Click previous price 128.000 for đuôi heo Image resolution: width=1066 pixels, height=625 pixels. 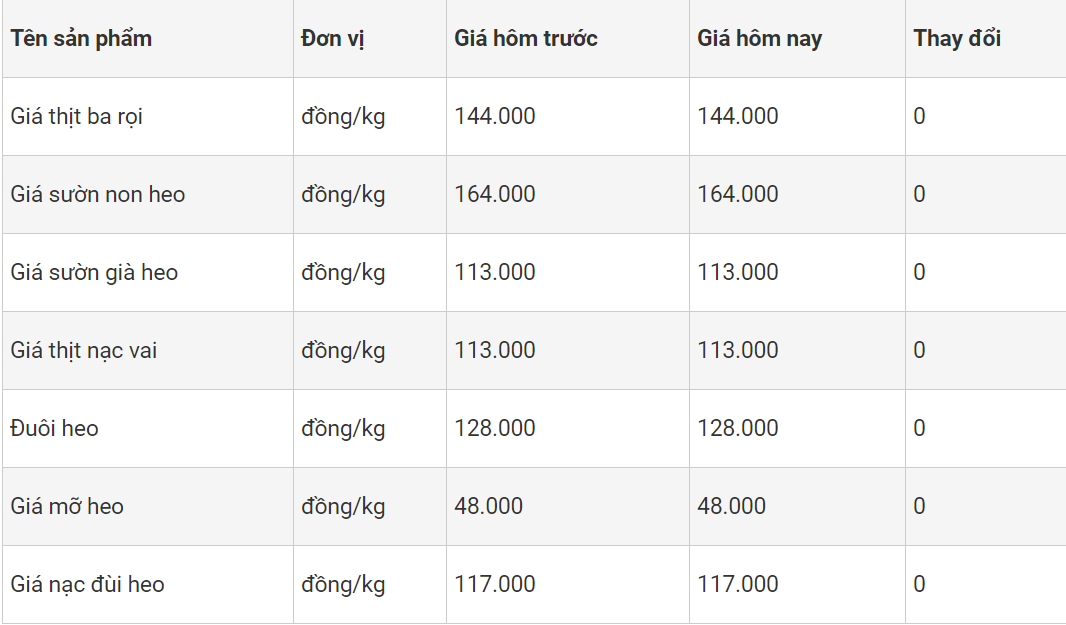495,429
